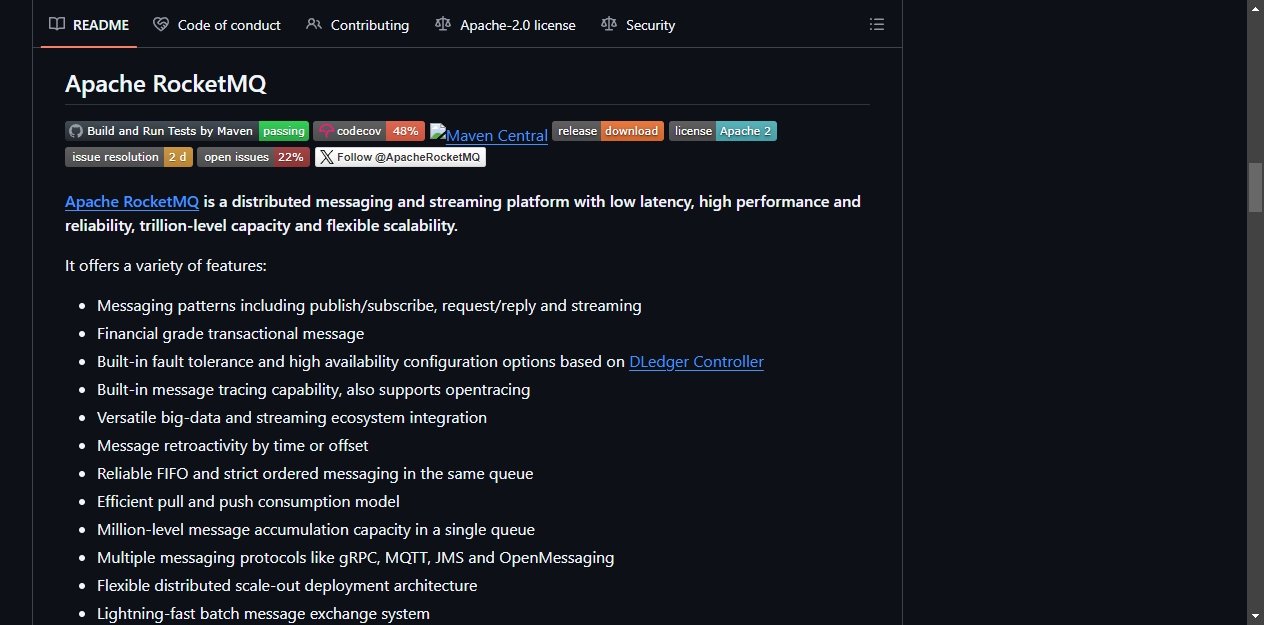Click the book icon beside README
The height and width of the screenshot is (625, 1264).
coord(57,24)
